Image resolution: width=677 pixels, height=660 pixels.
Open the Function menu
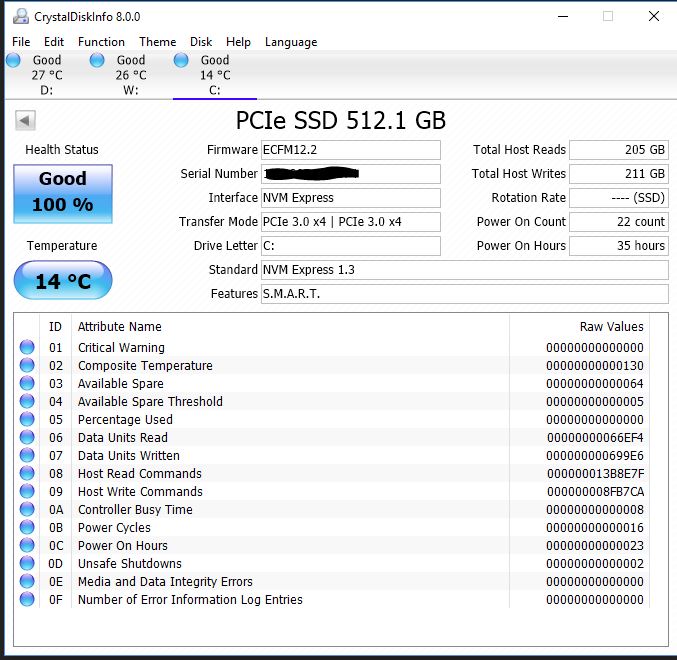[x=101, y=42]
